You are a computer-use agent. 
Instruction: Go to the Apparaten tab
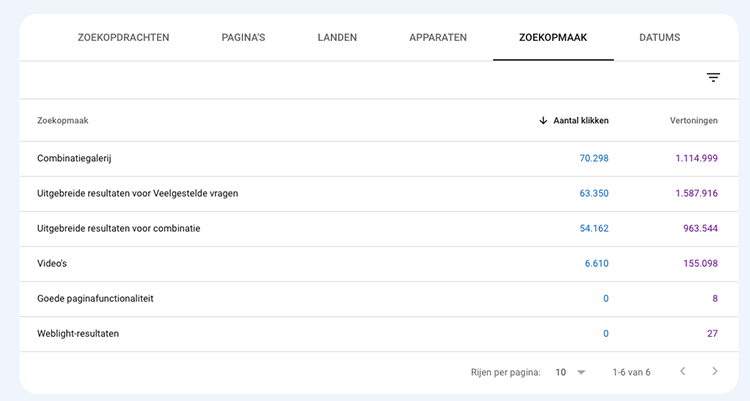coord(438,38)
